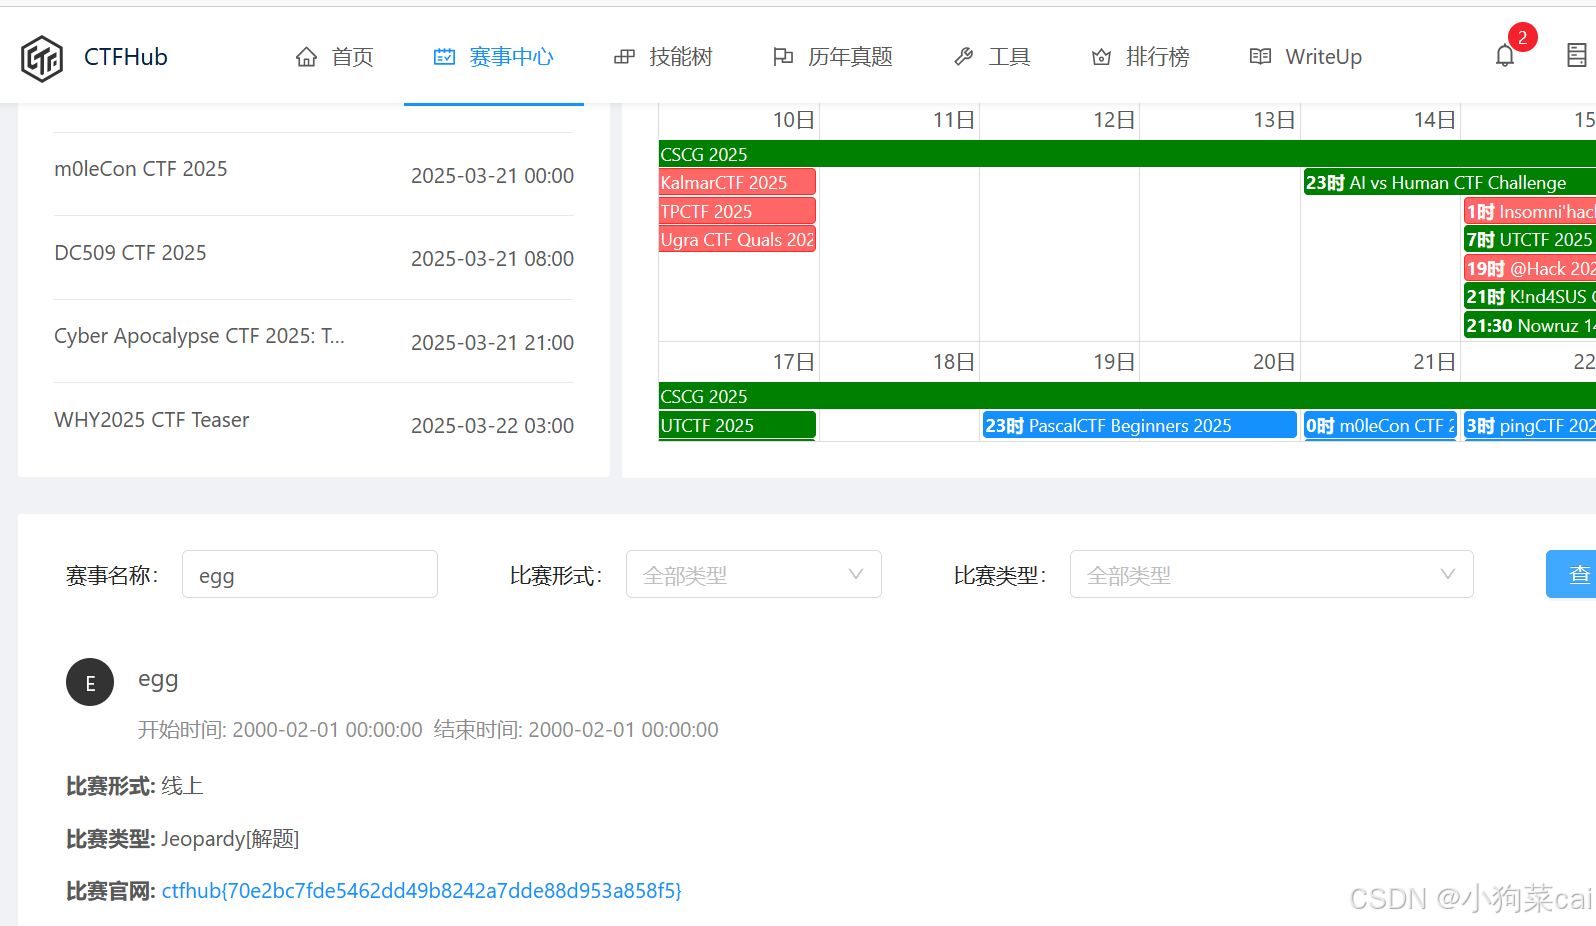Viewport: 1596px width, 926px height.
Task: Open the ctfhub flag link under 比赛官网
Action: [421, 890]
